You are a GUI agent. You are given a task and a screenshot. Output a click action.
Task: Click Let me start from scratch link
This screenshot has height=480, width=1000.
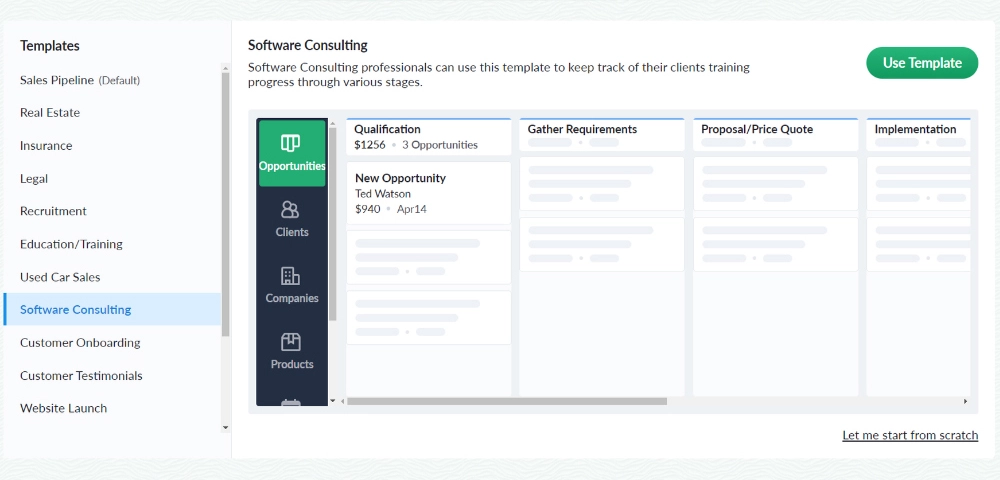tap(910, 436)
